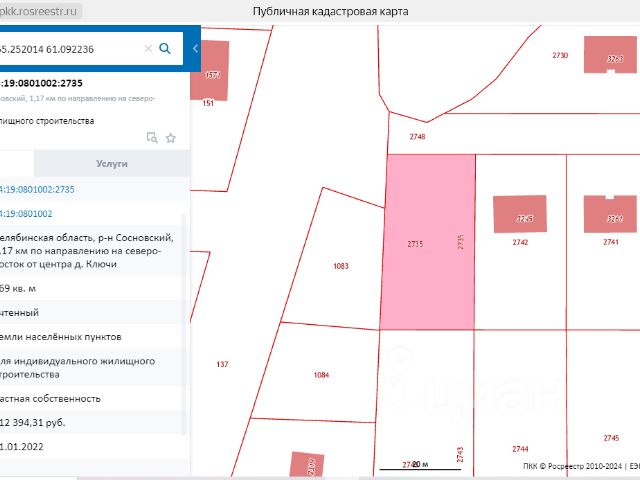Click the ПКК © Росреестр 2010-2024 copyright
This screenshot has width=640, height=480.
point(572,466)
